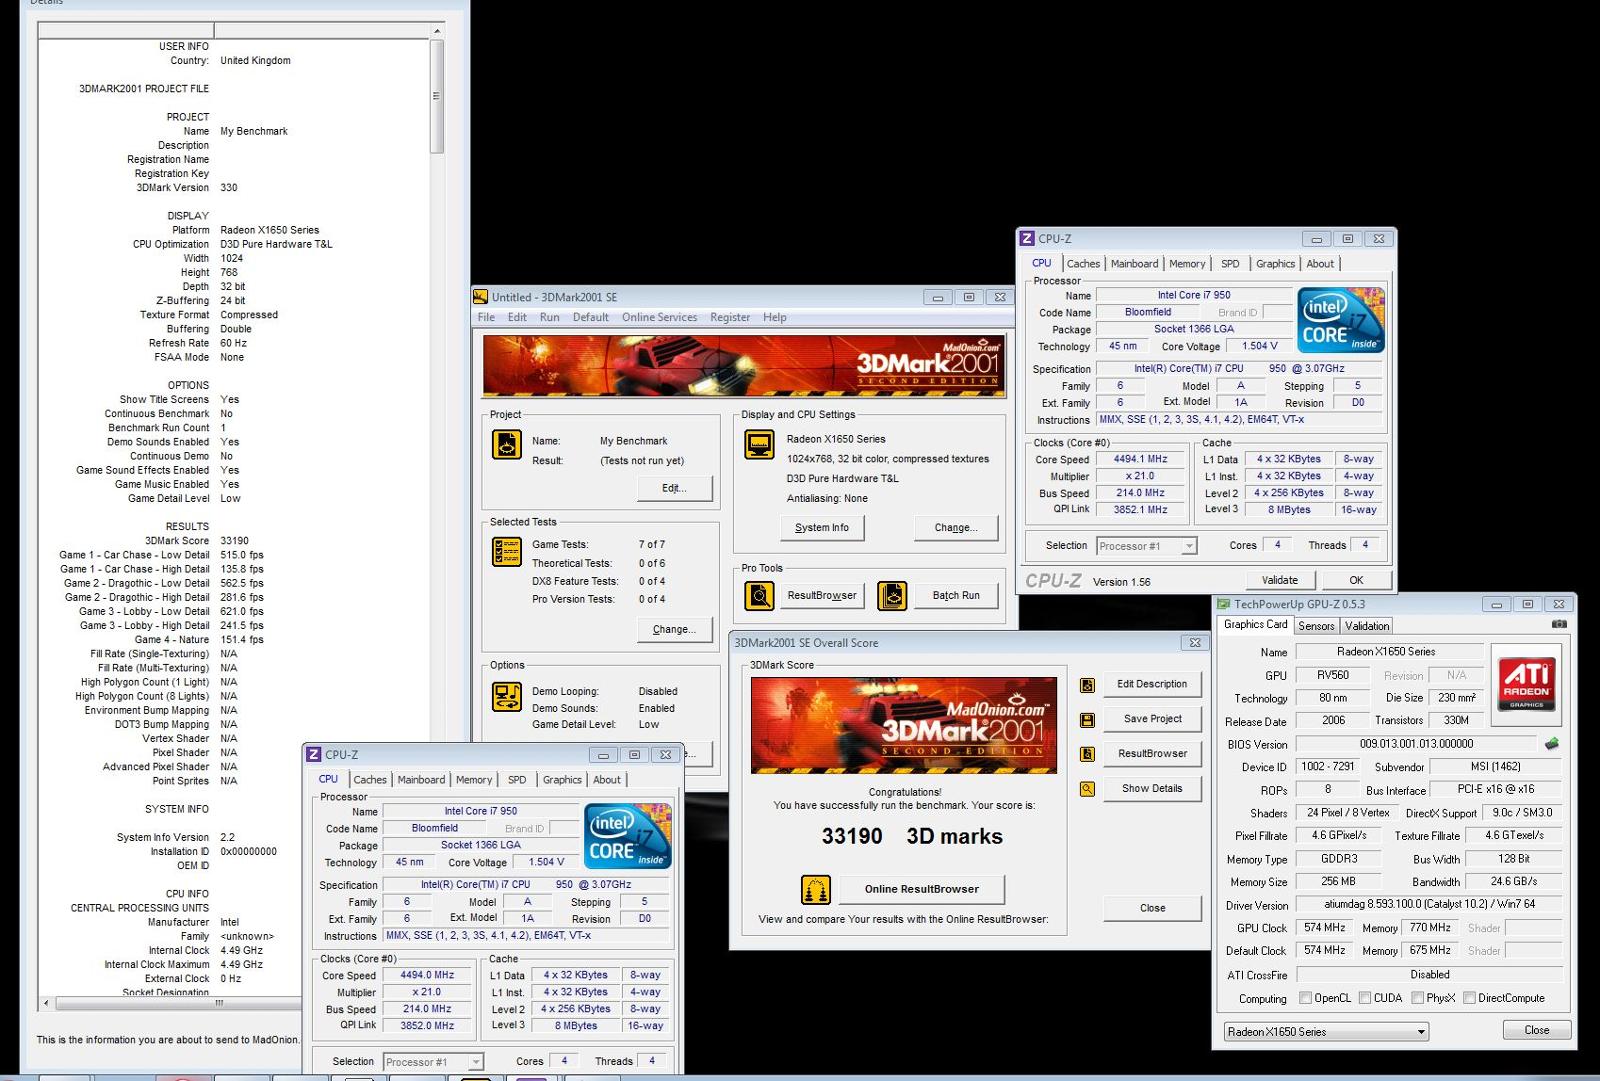Viewport: 1600px width, 1081px height.
Task: Click the Intel Core i7 logo in upper CPU-Z
Action: 1341,320
